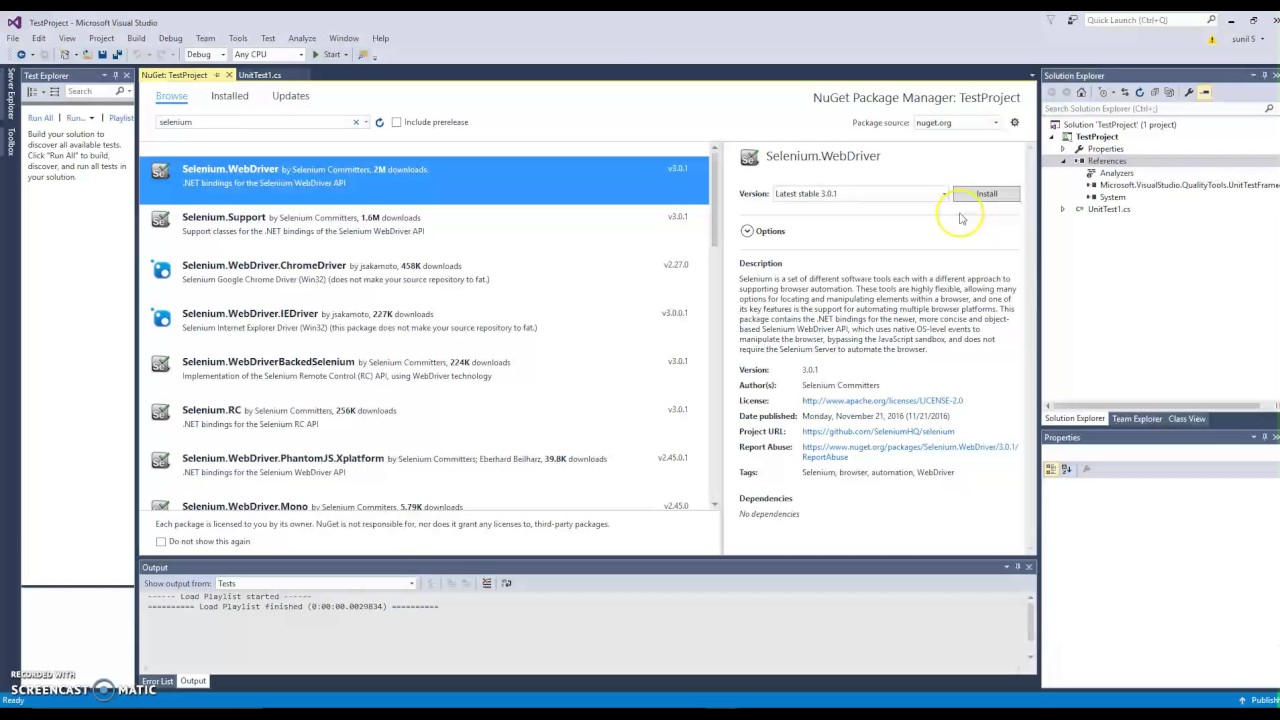The image size is (1280, 720).
Task: Expand the Properties node in Solution Explorer
Action: [x=1063, y=149]
